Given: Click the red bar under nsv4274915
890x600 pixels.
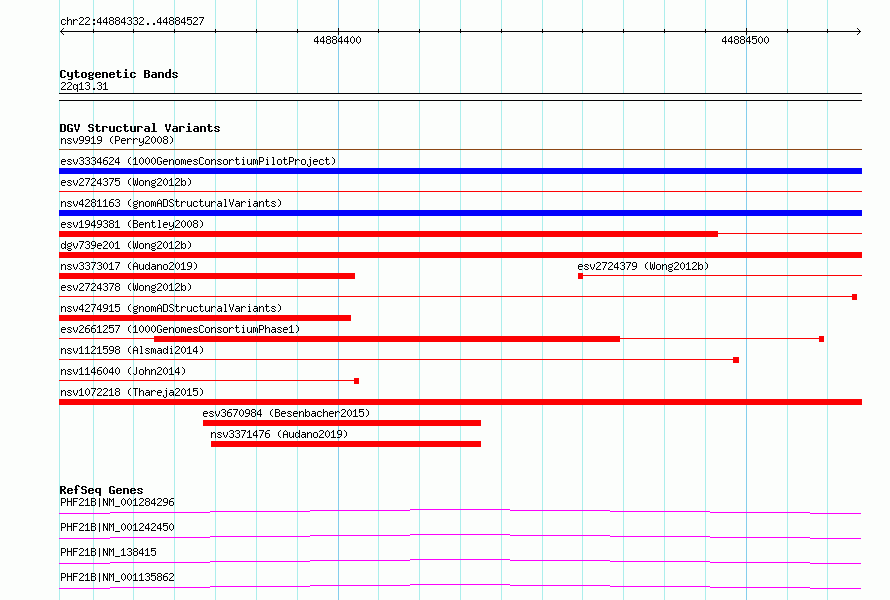Looking at the screenshot, I should click(x=205, y=318).
